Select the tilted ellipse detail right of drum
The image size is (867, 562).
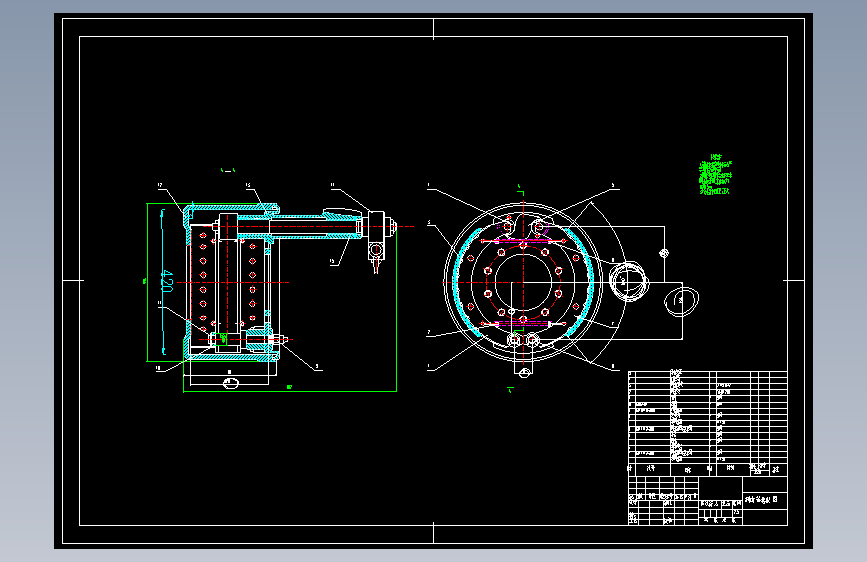[x=681, y=302]
